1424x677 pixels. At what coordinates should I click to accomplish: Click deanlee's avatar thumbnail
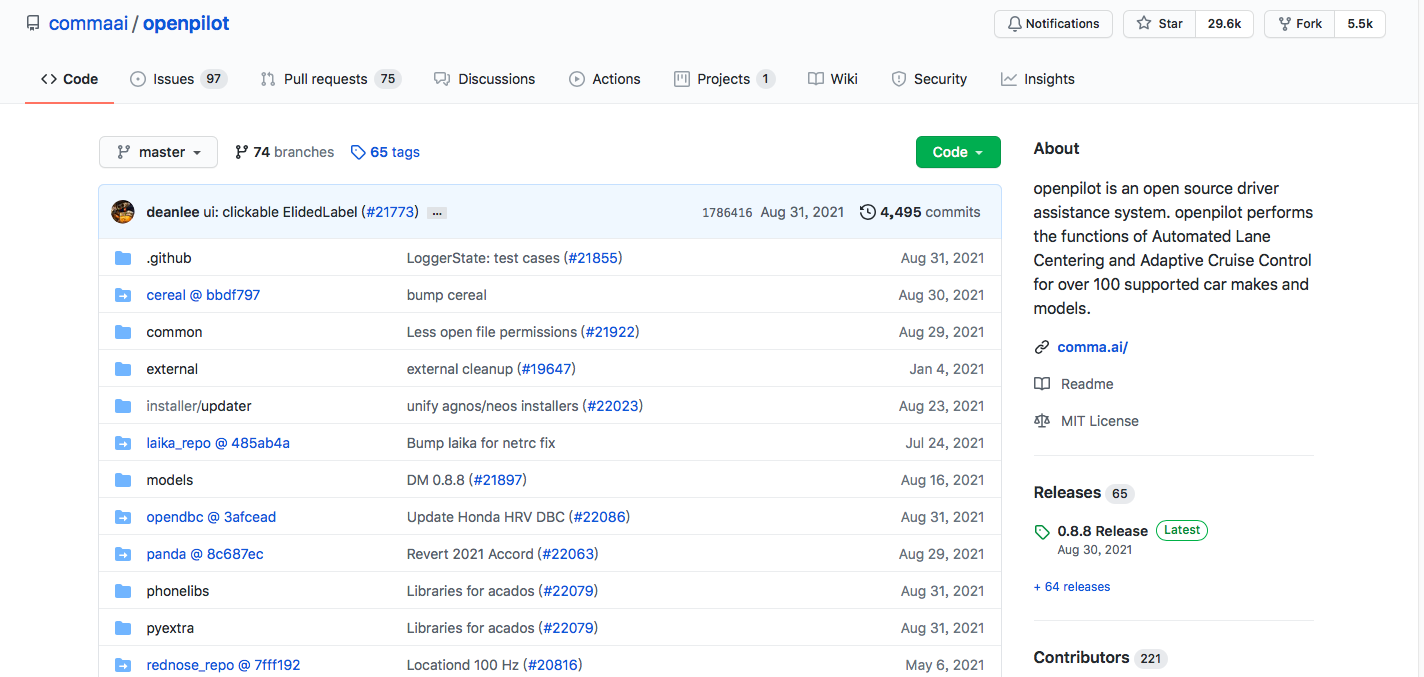click(x=123, y=212)
